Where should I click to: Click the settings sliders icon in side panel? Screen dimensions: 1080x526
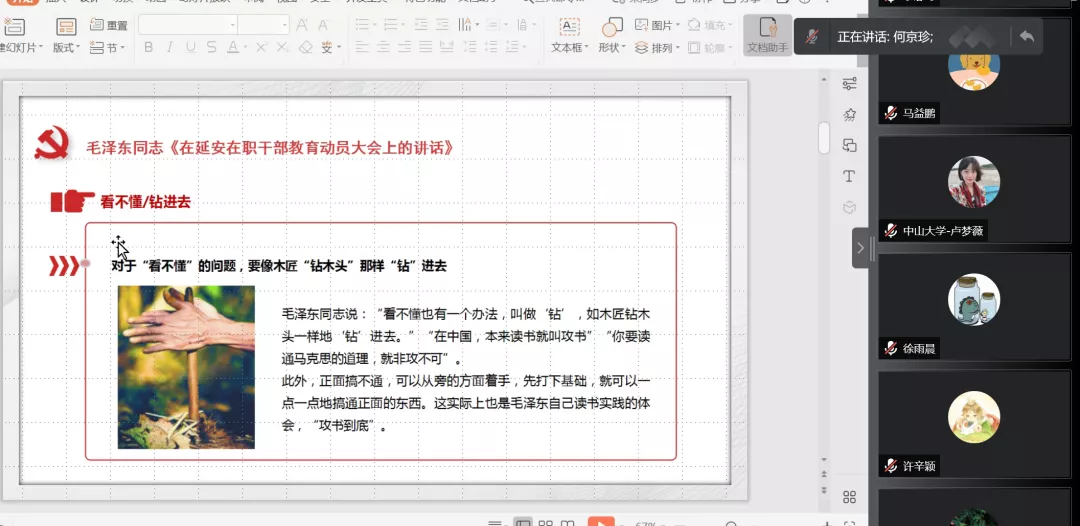coord(850,84)
